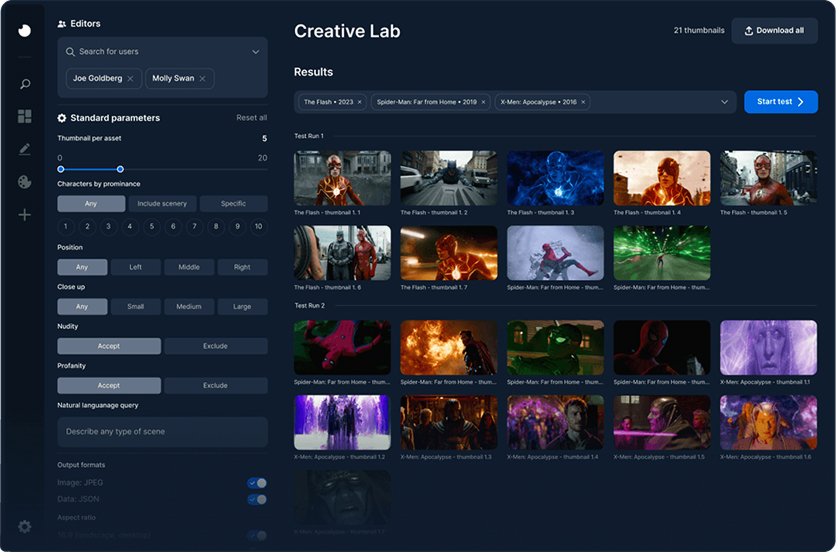Open the settings gear at the sidebar bottom
Screen dimensions: 836x552
pyautogui.click(x=25, y=527)
